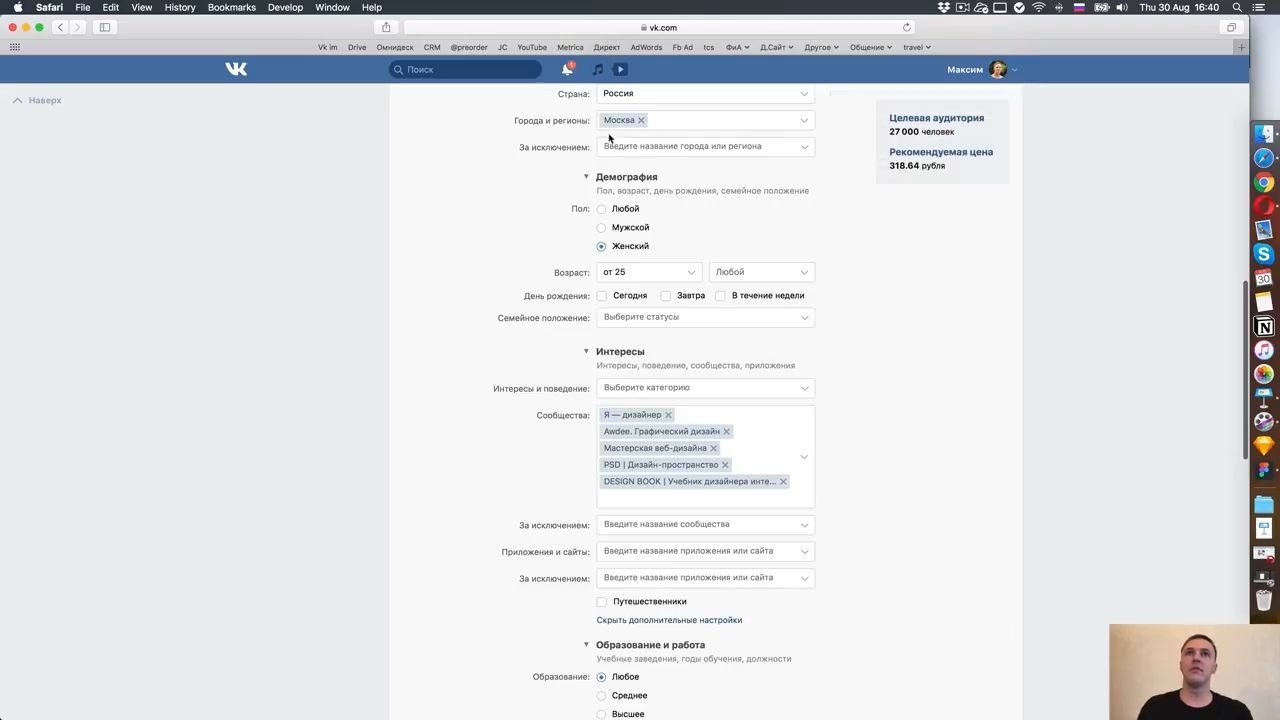Open the 'YouTube' bookmark
Screen dimensions: 1280x720
pyautogui.click(x=532, y=47)
